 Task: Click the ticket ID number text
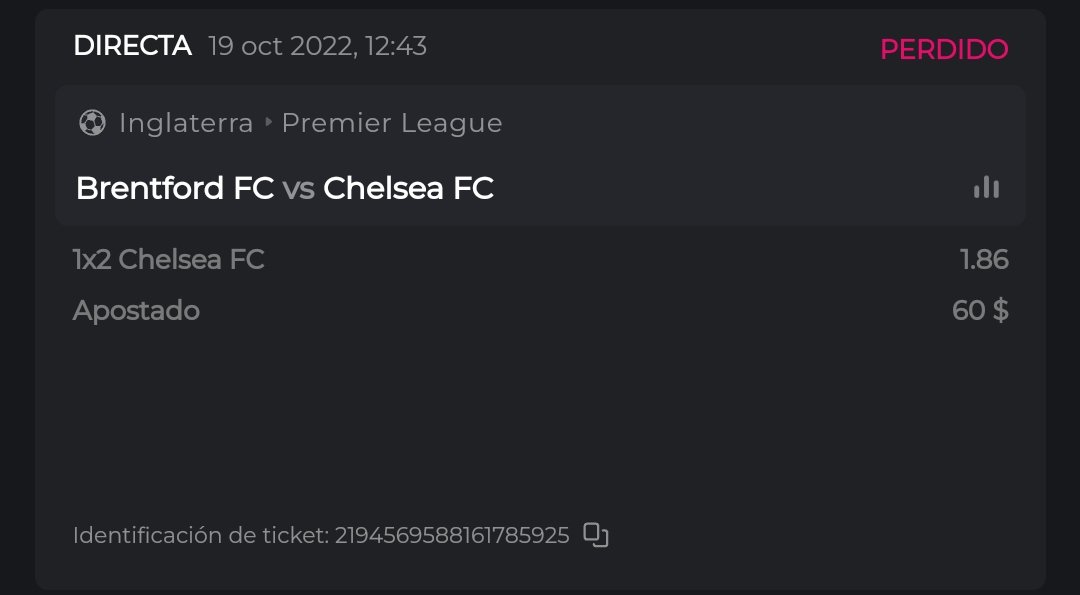coord(451,536)
